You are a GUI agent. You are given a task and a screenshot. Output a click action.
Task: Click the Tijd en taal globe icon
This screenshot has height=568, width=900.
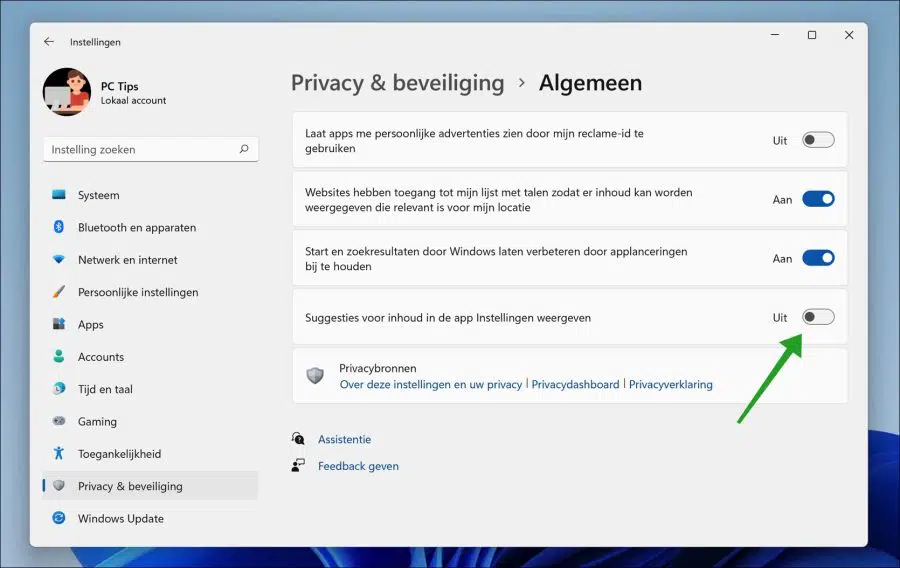pos(59,389)
